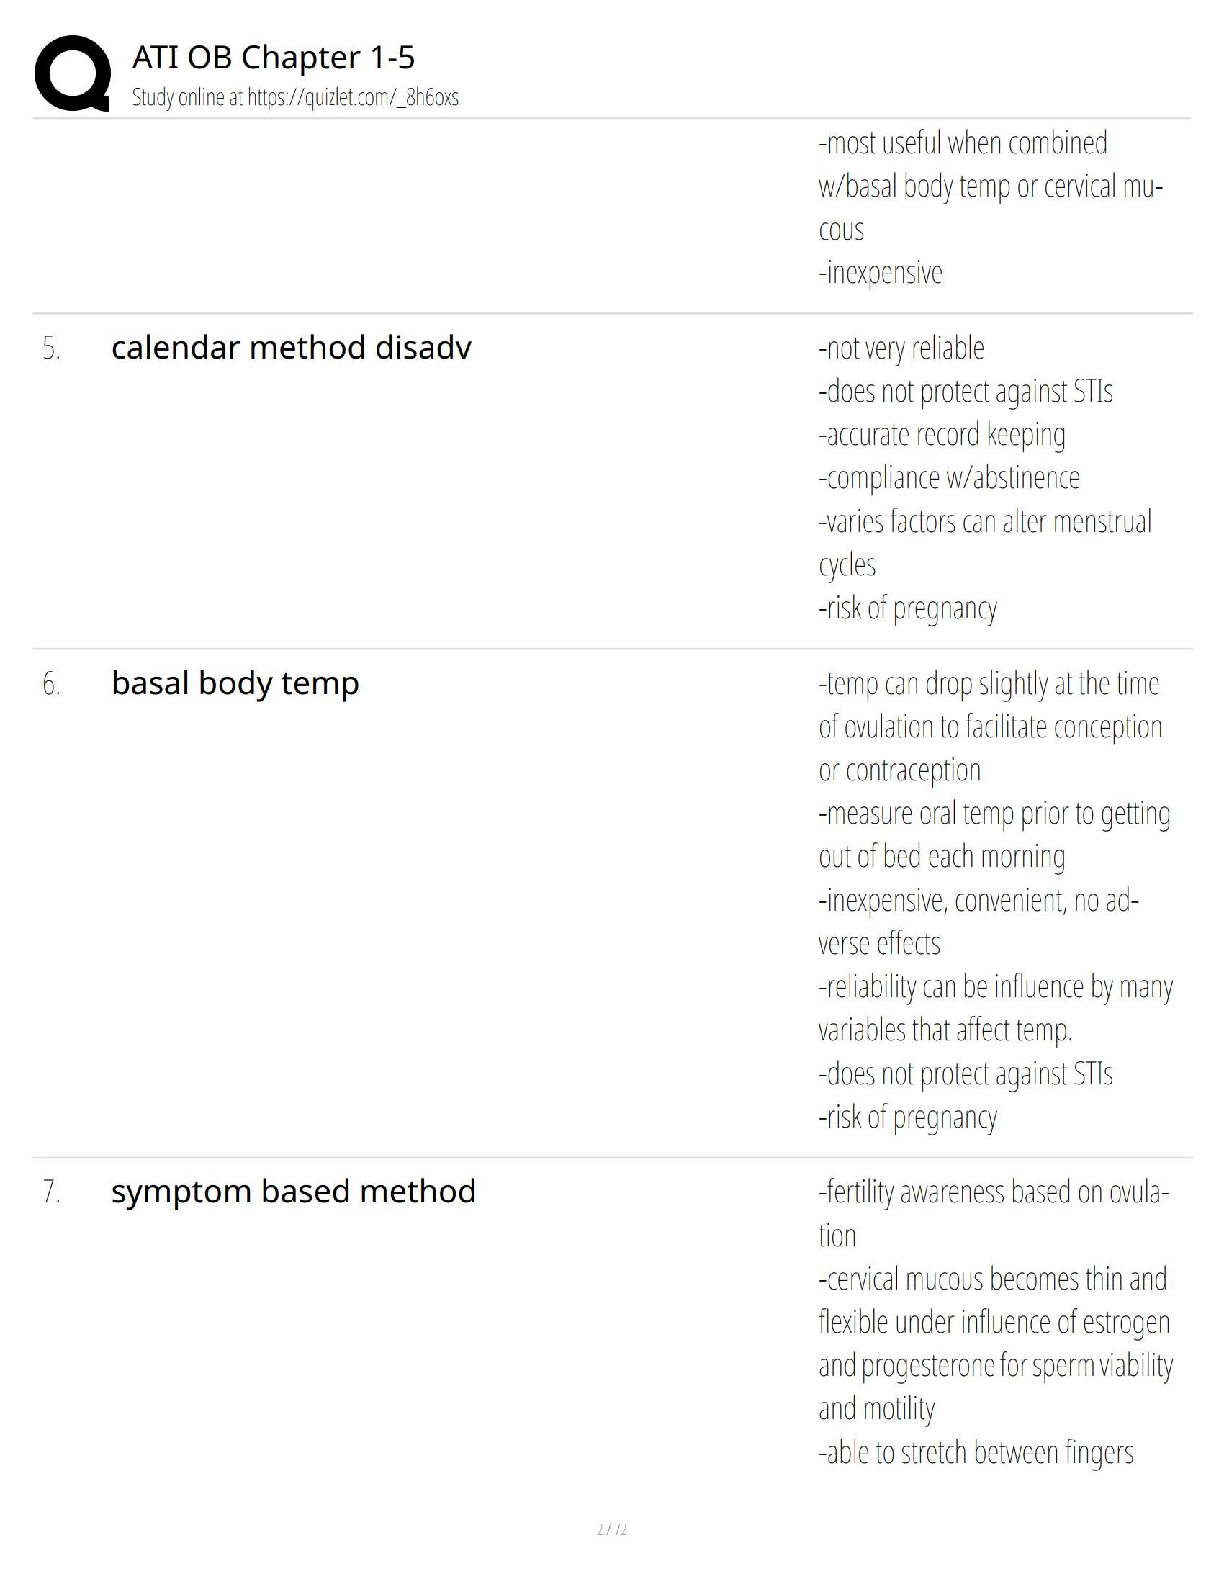Click the '-not very reliable' line

901,348
